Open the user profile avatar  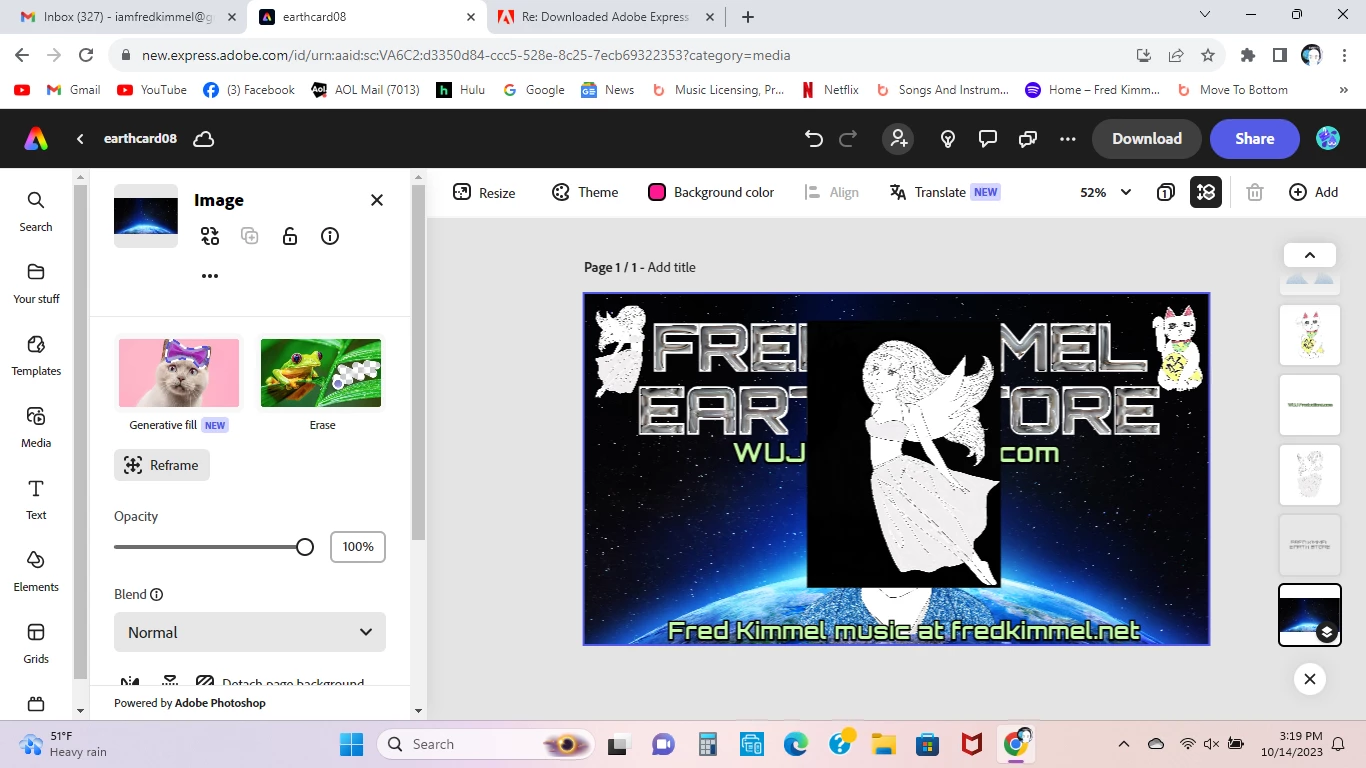click(x=1328, y=139)
